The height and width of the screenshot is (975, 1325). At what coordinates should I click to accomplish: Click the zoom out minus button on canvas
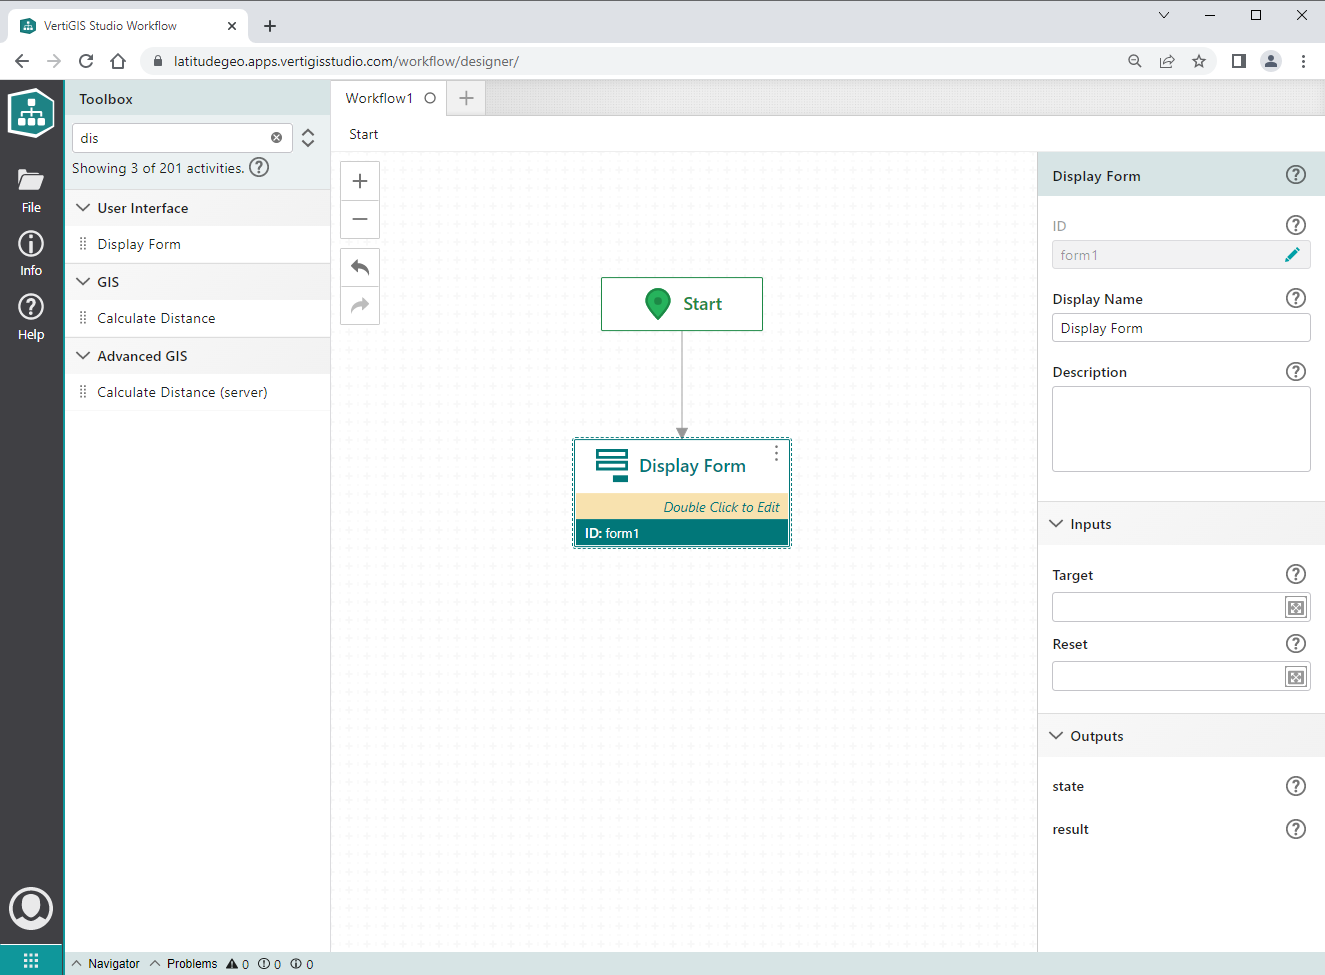360,219
